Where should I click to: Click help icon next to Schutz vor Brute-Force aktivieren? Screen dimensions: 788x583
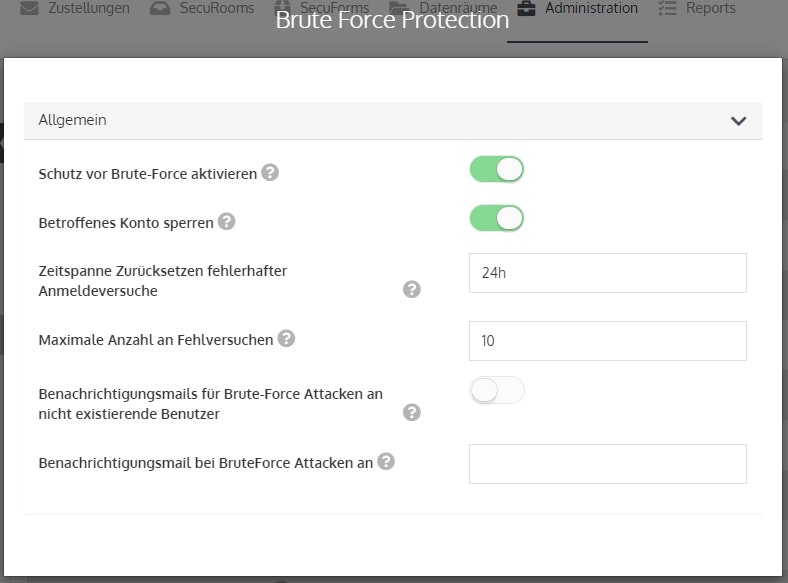[270, 172]
